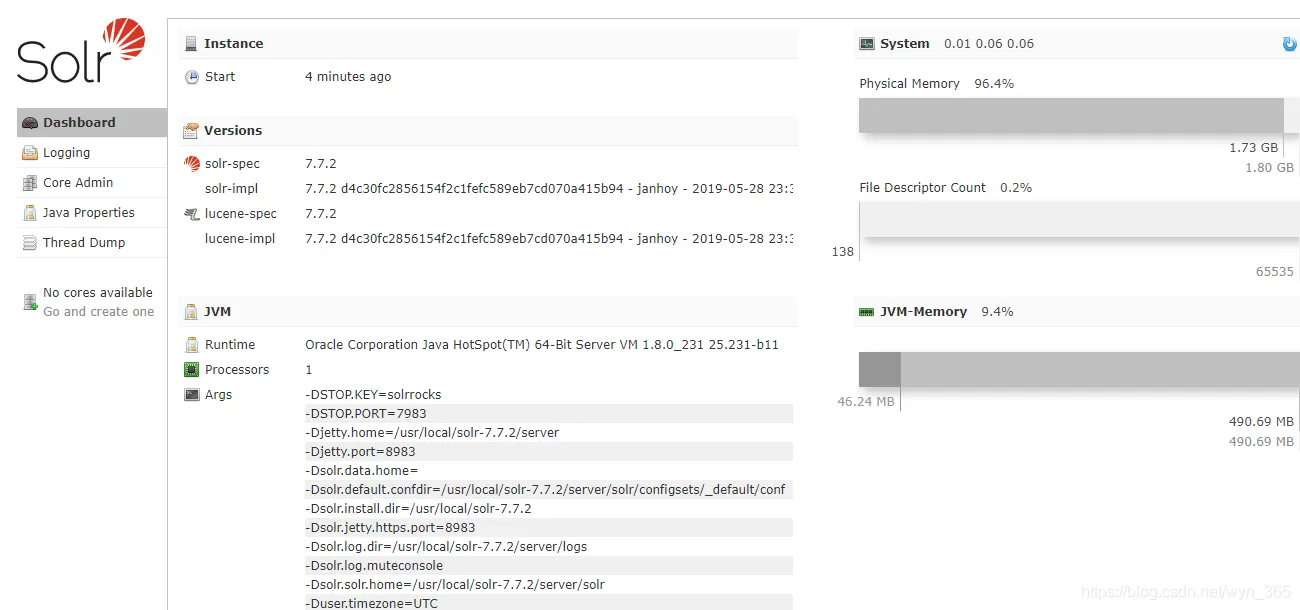
Task: Click the Physical Memory usage bar
Action: [x=1070, y=116]
